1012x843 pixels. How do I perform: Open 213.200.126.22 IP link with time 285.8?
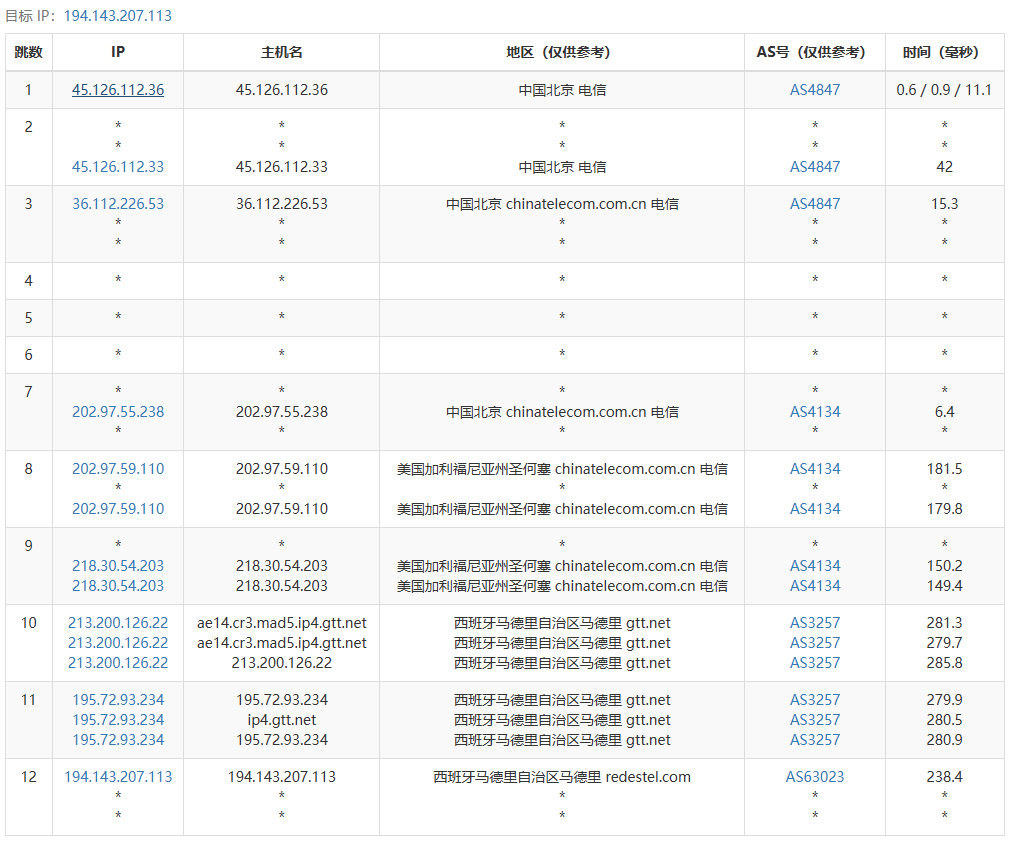pos(118,663)
